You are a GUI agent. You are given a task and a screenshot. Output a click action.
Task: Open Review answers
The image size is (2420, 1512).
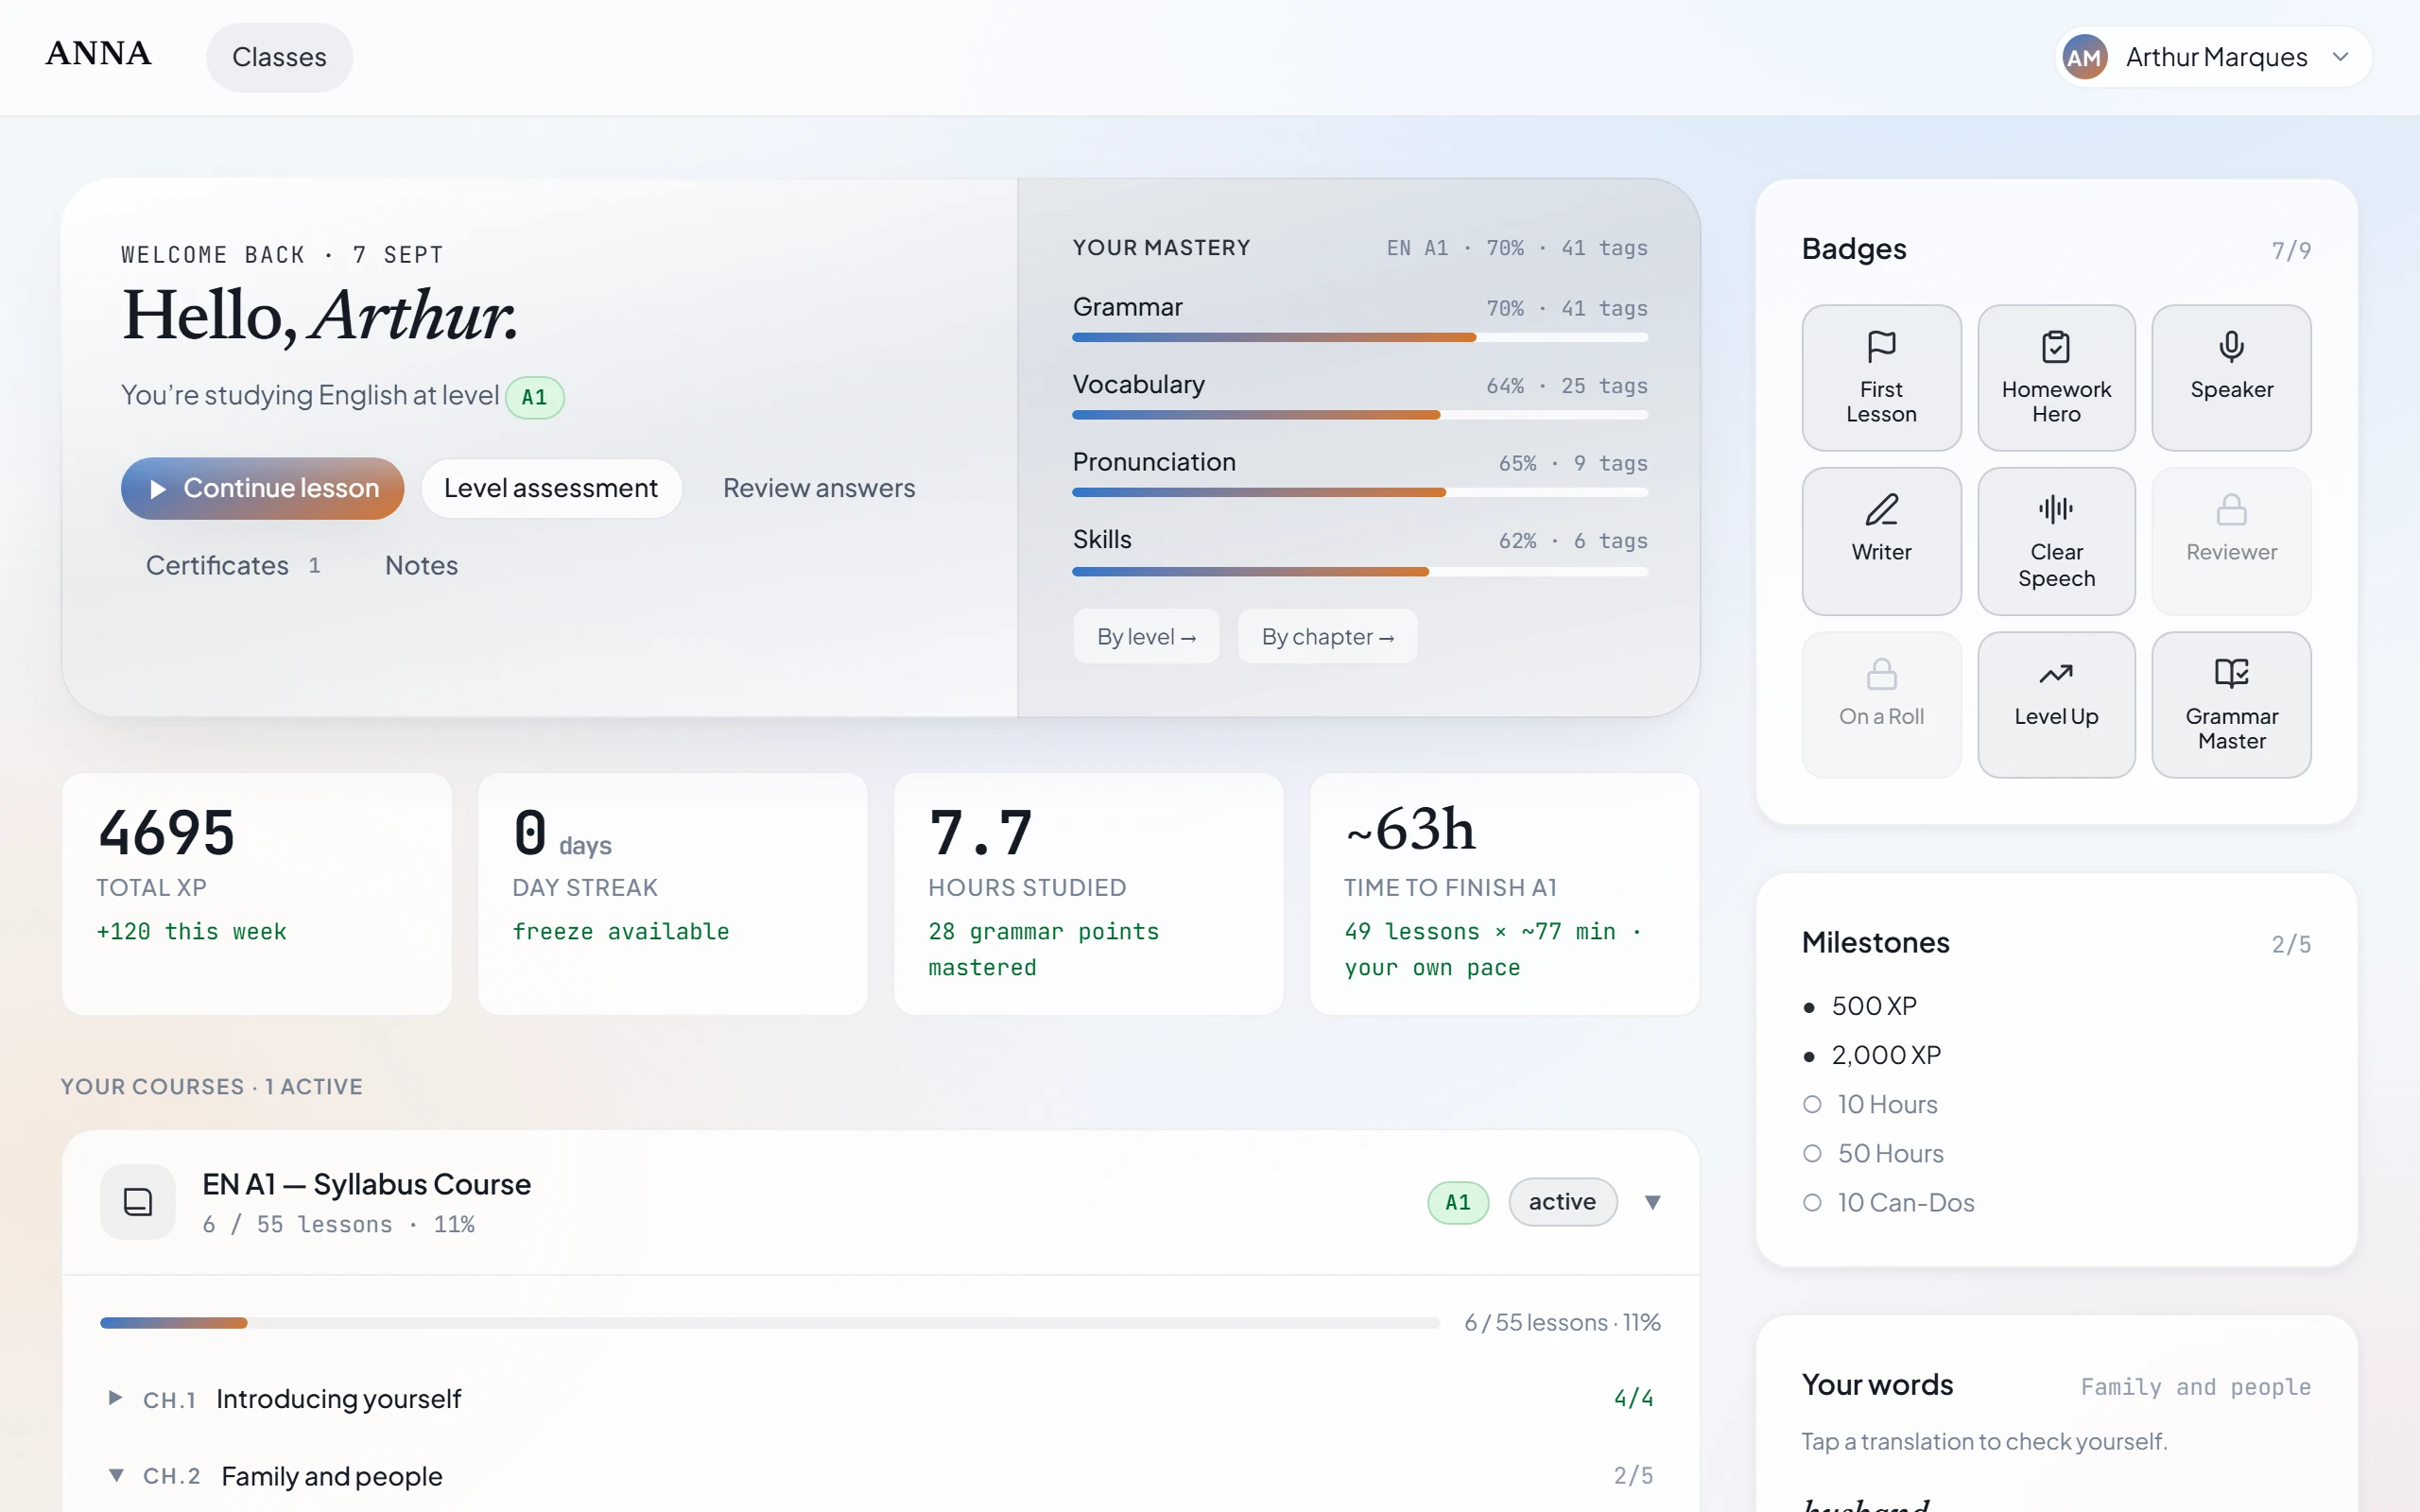tap(819, 489)
